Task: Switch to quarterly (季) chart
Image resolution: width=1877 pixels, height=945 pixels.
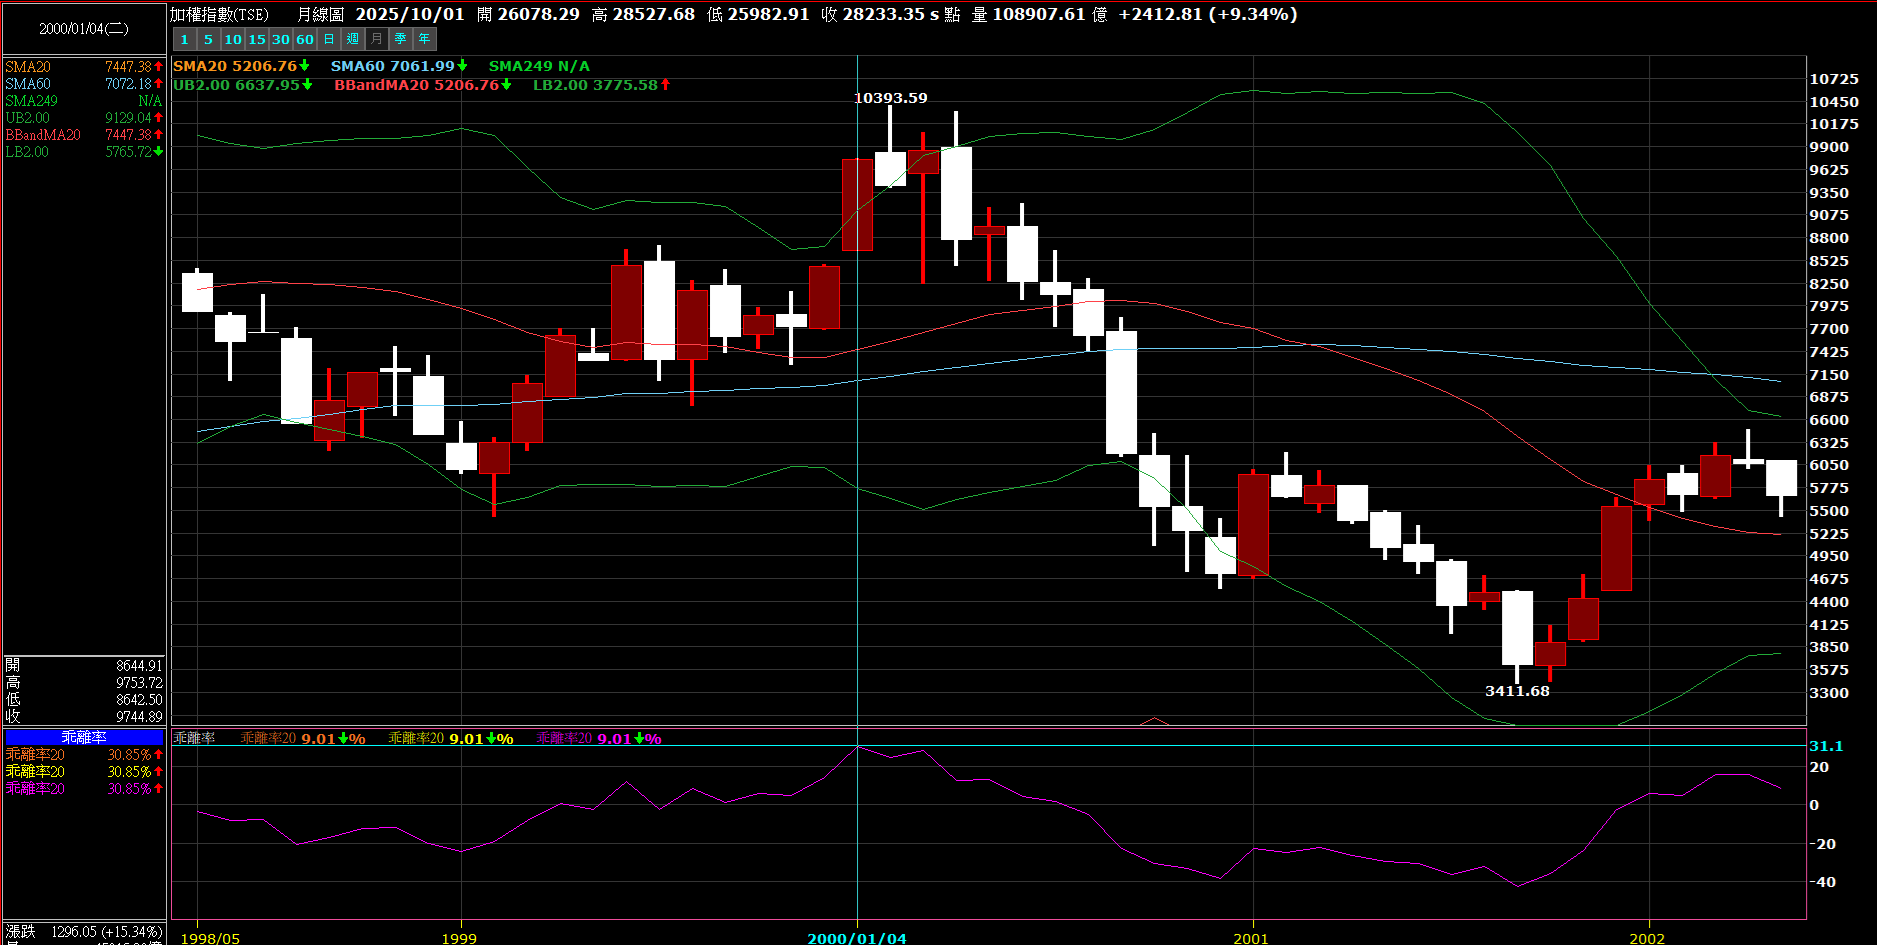Action: tap(401, 39)
